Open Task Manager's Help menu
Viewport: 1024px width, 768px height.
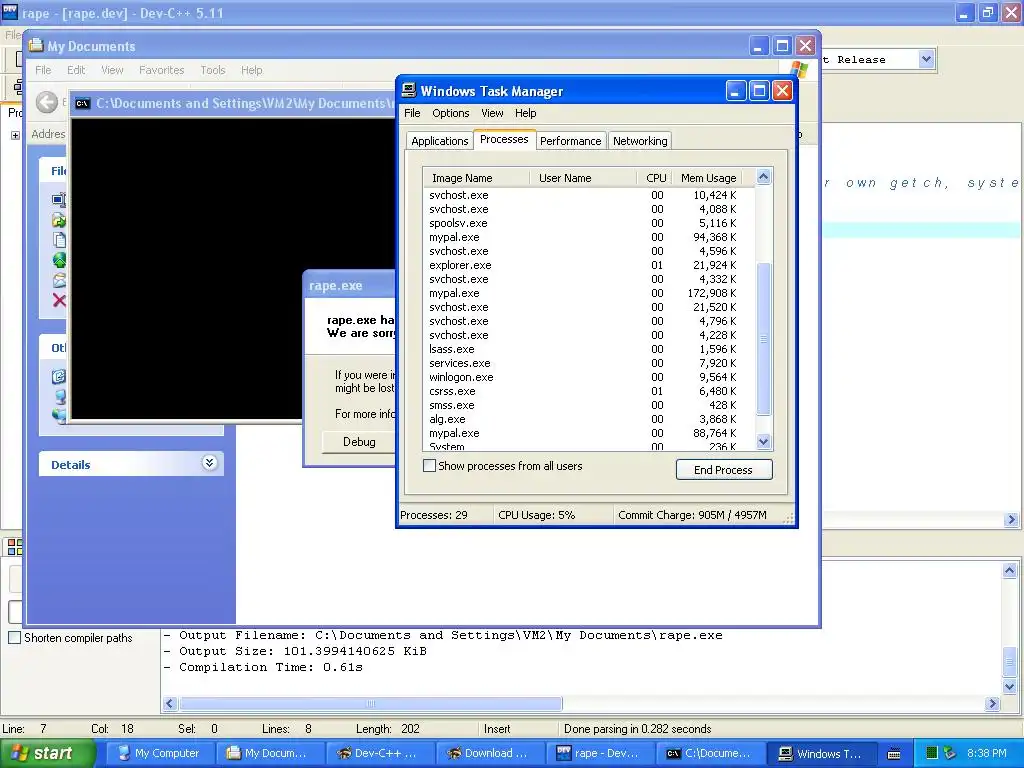coord(526,113)
